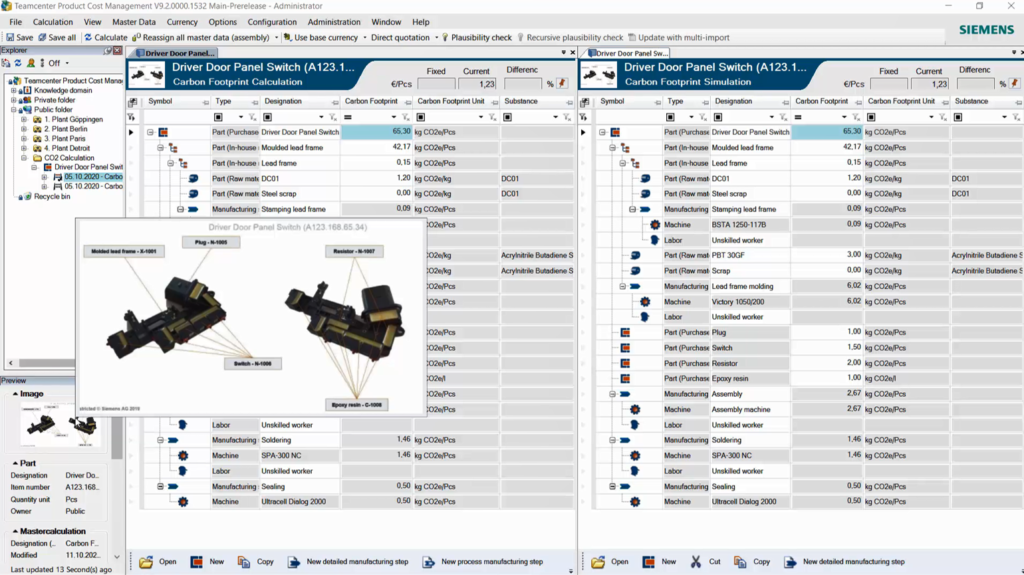Image resolution: width=1024 pixels, height=575 pixels.
Task: Click the filter icon at left of left pane filter row
Action: click(131, 118)
